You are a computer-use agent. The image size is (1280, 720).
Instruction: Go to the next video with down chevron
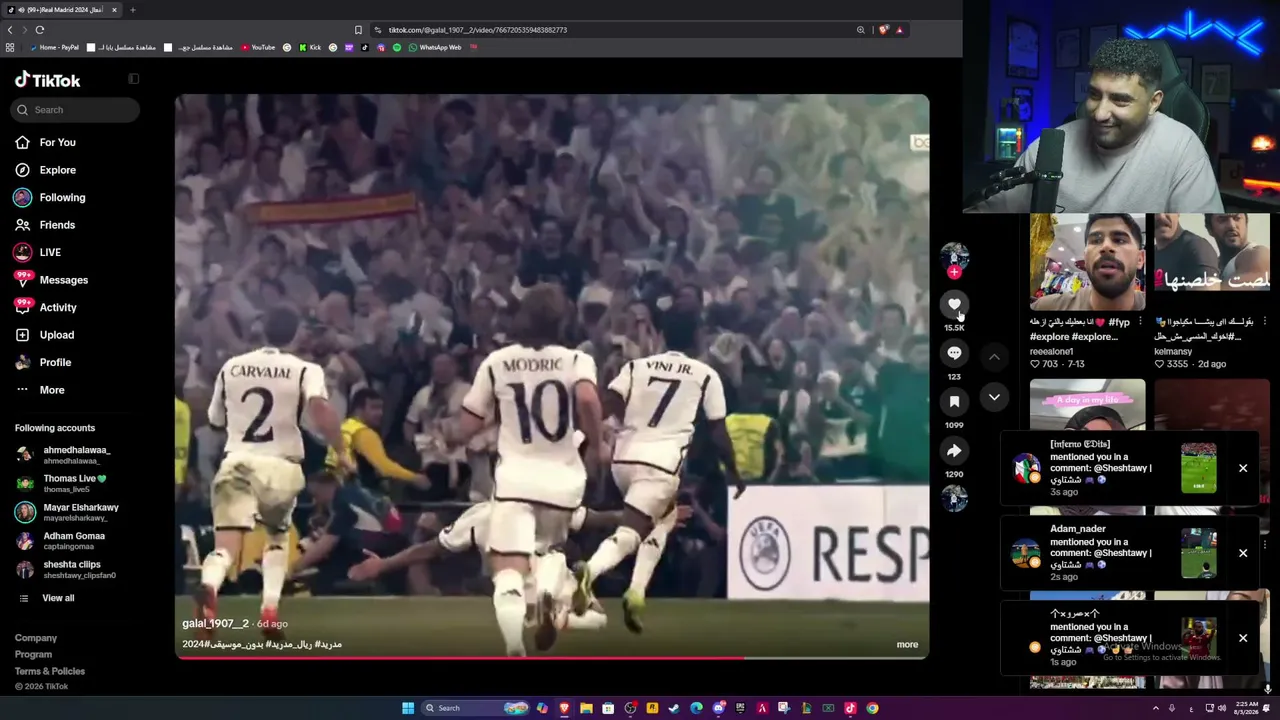coord(994,397)
